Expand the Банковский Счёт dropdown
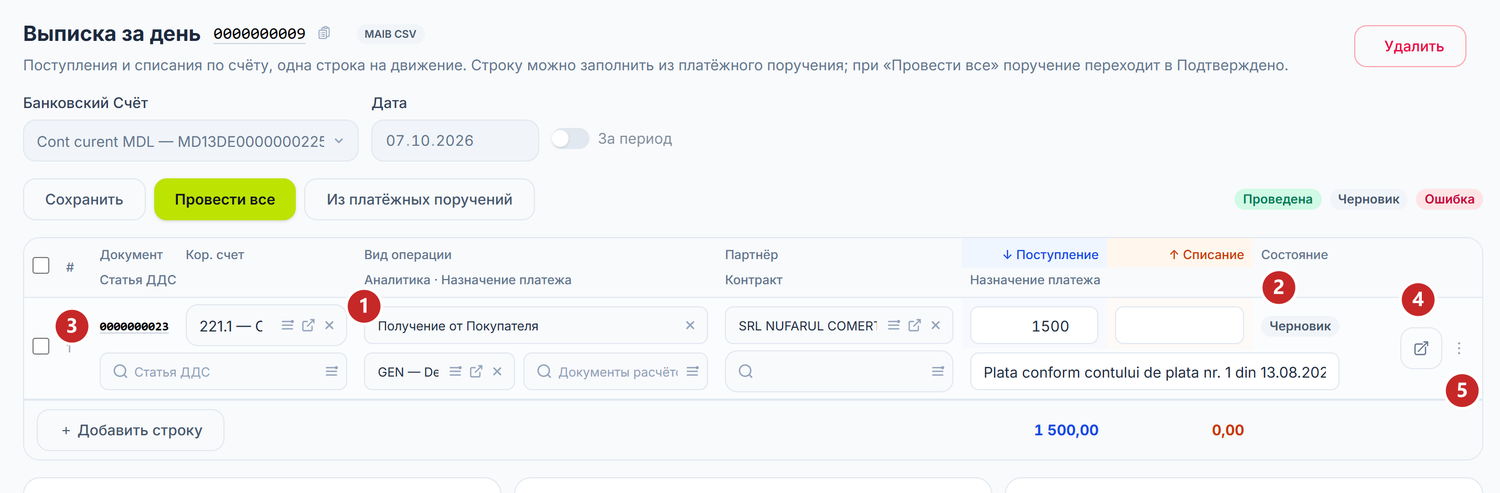The width and height of the screenshot is (1500, 493). [x=191, y=141]
